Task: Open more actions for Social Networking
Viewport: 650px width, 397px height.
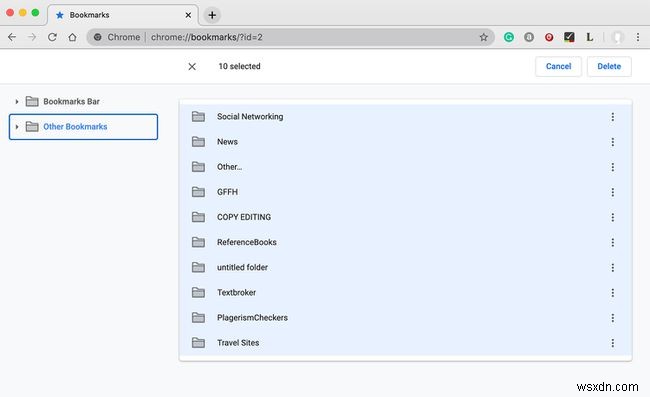Action: point(612,117)
